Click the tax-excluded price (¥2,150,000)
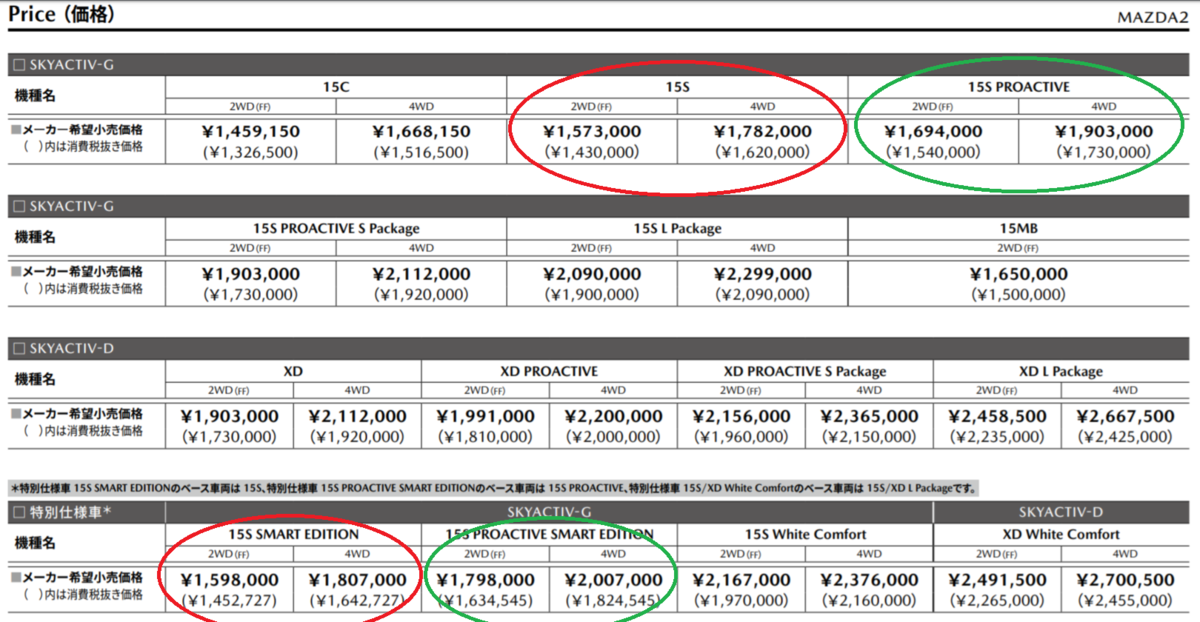Image resolution: width=1200 pixels, height=622 pixels. pyautogui.click(x=869, y=437)
